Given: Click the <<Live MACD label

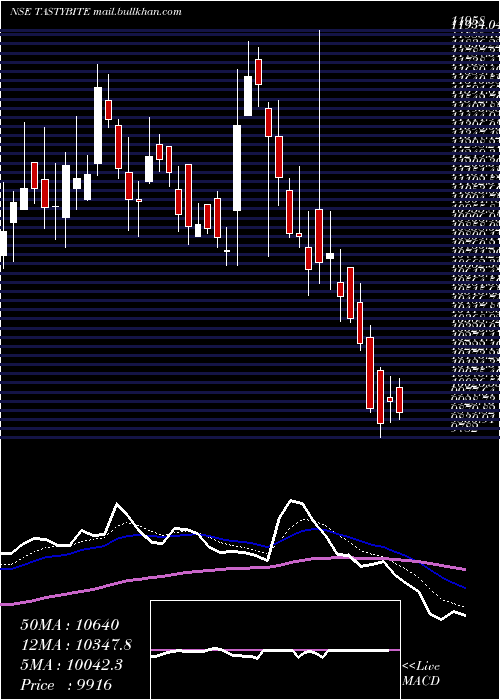Looking at the screenshot, I should coord(421,674).
